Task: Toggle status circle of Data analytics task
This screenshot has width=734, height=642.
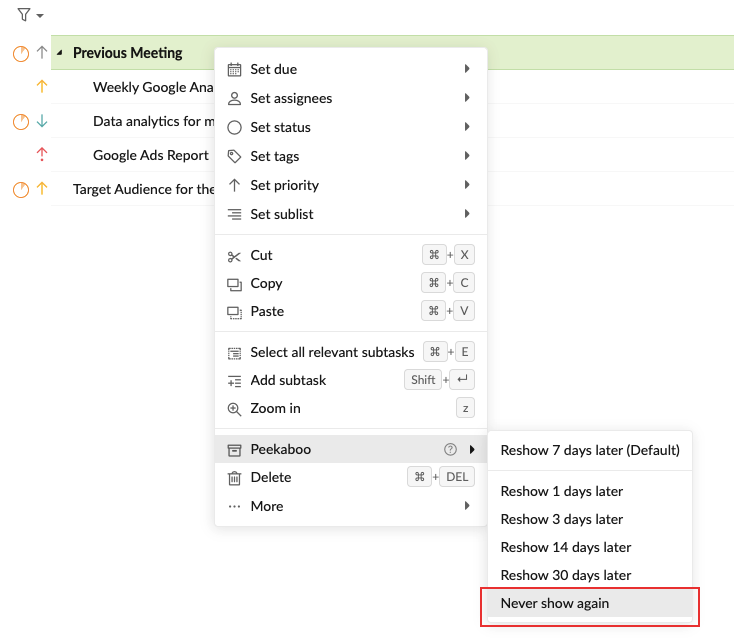Action: [x=21, y=122]
